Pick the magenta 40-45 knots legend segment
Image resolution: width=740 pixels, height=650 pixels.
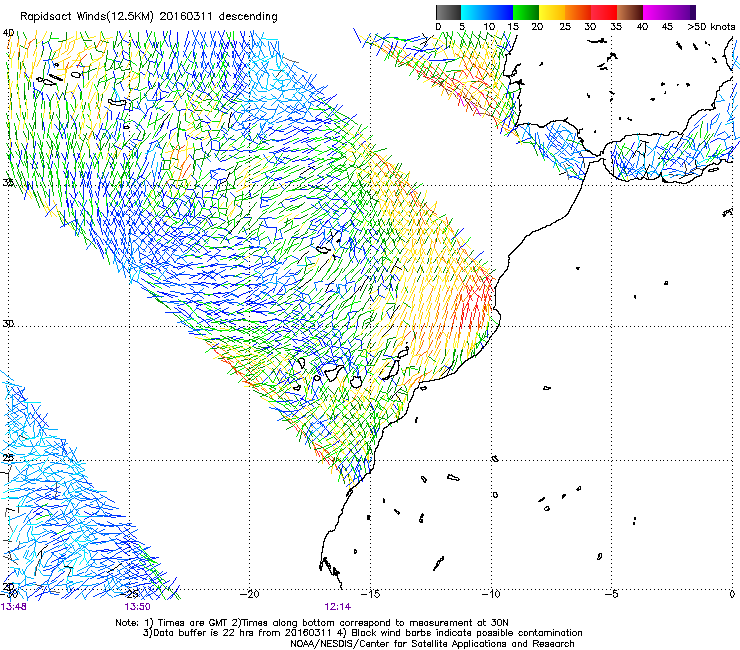tap(656, 12)
